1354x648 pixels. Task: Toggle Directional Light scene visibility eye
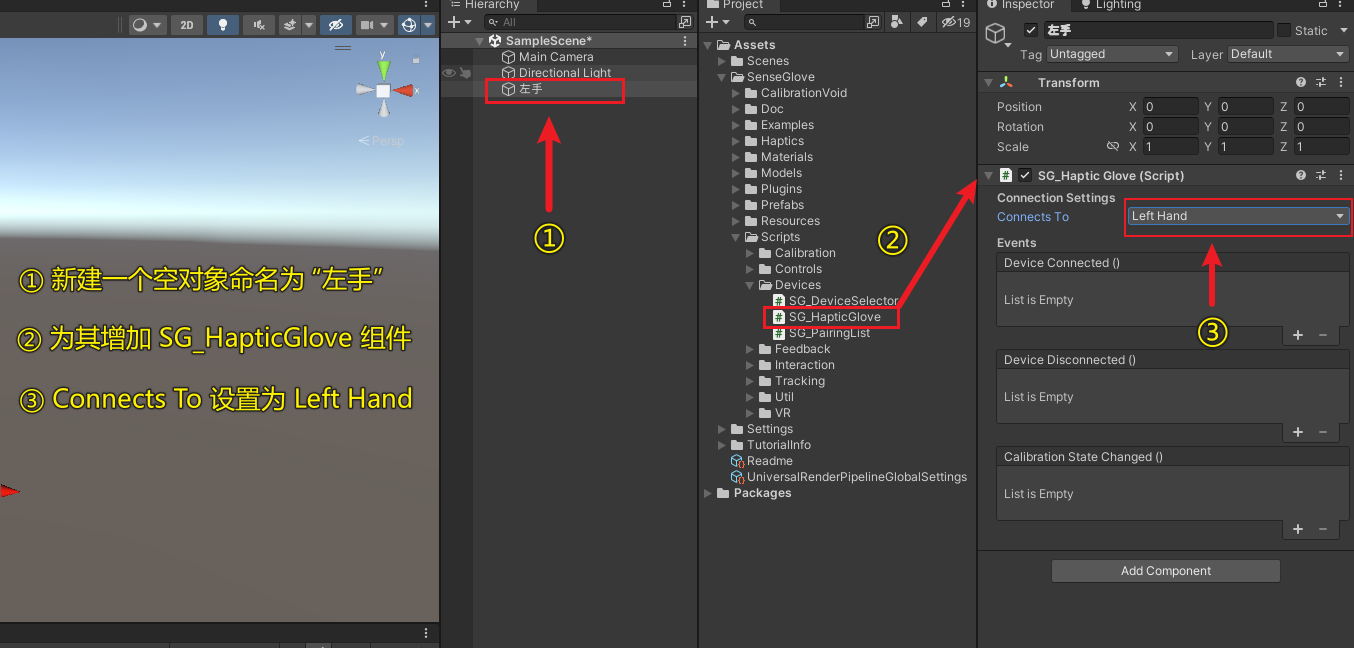click(x=449, y=73)
